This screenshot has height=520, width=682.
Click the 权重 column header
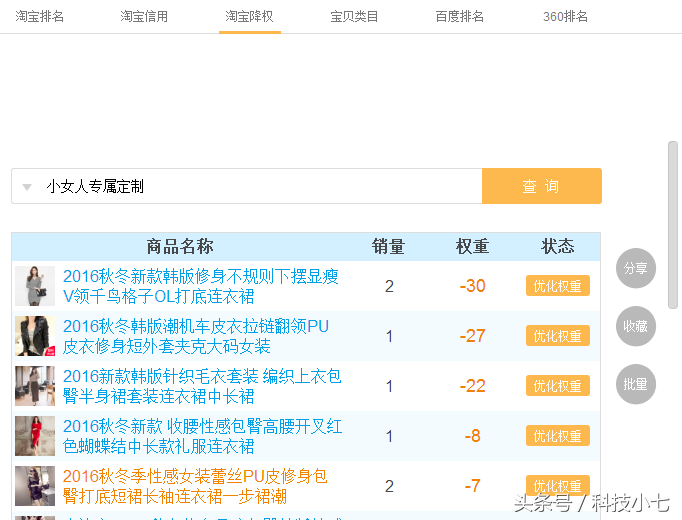pos(472,247)
